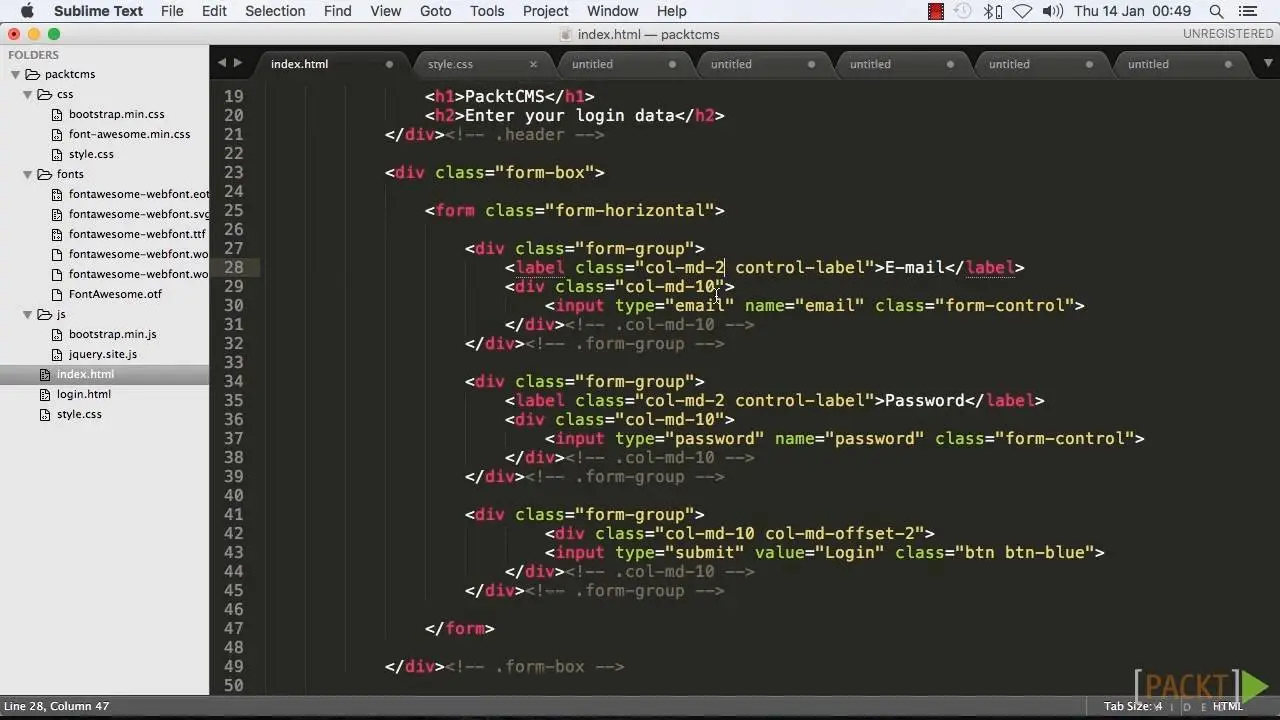Click "col-md-10 col-md-offset-2" class value
This screenshot has width=1280, height=720.
click(790, 533)
